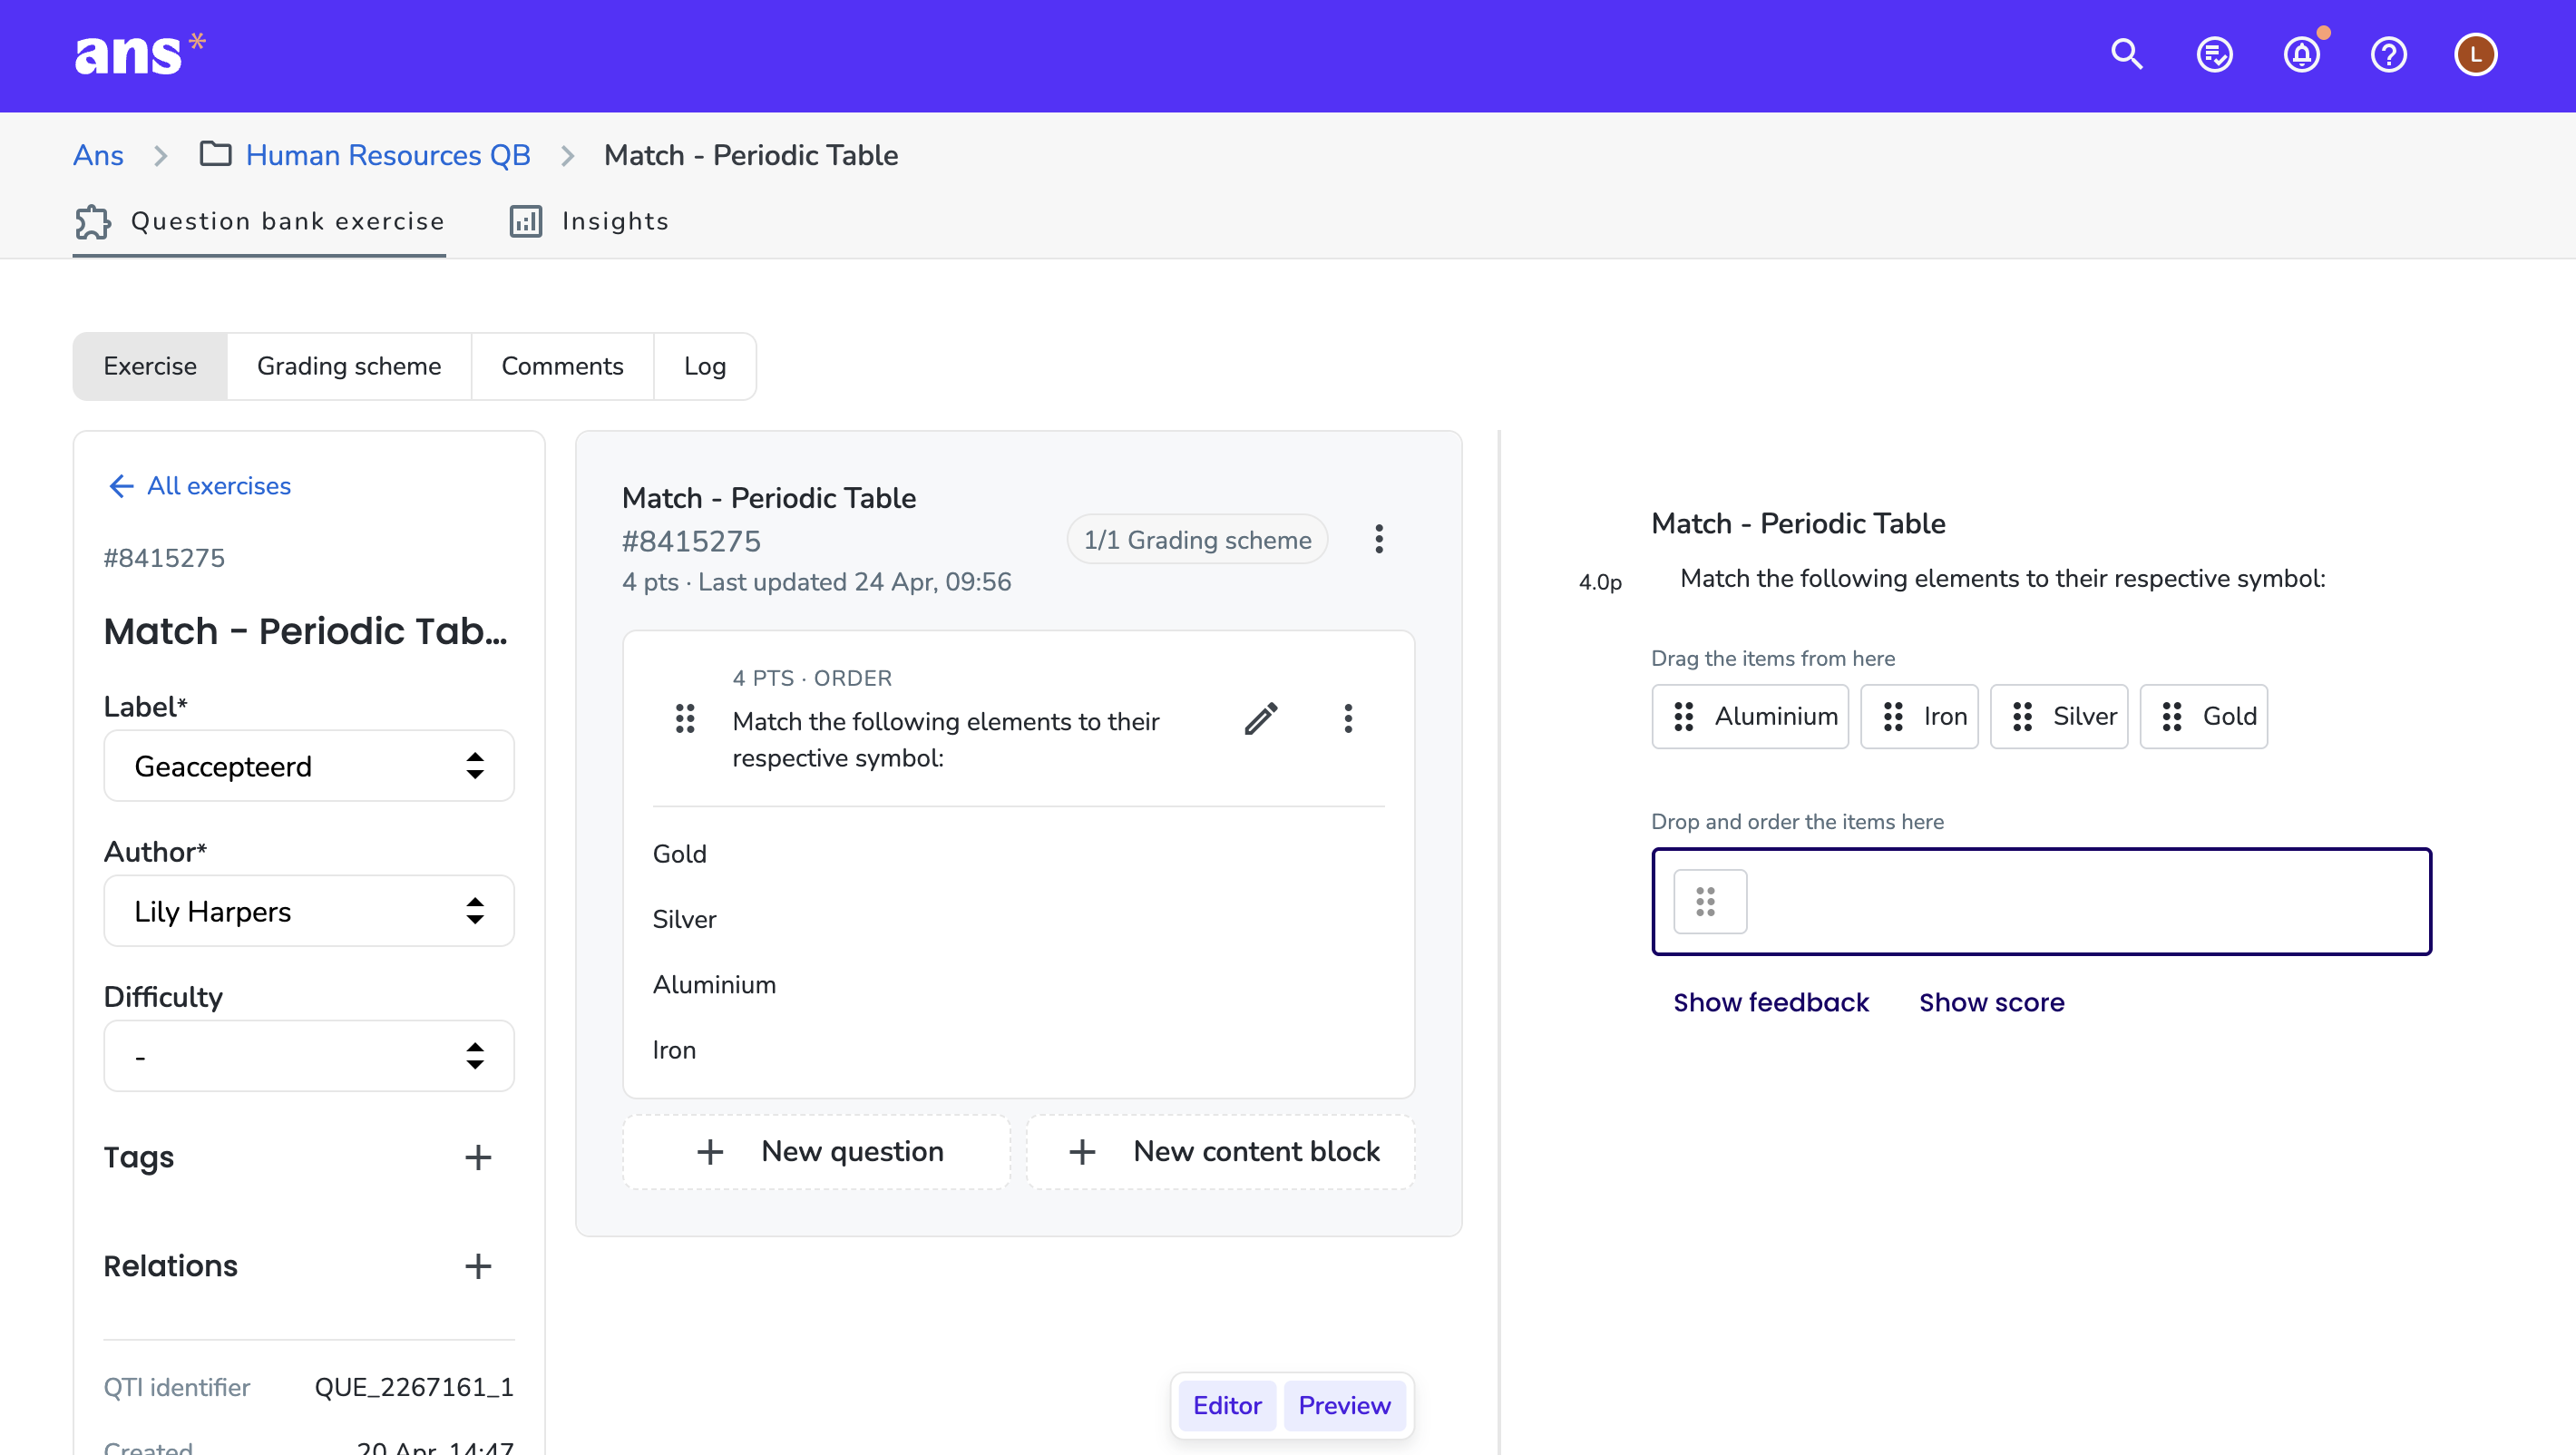The width and height of the screenshot is (2576, 1455).
Task: Open the search magnifier icon
Action: [x=2127, y=54]
